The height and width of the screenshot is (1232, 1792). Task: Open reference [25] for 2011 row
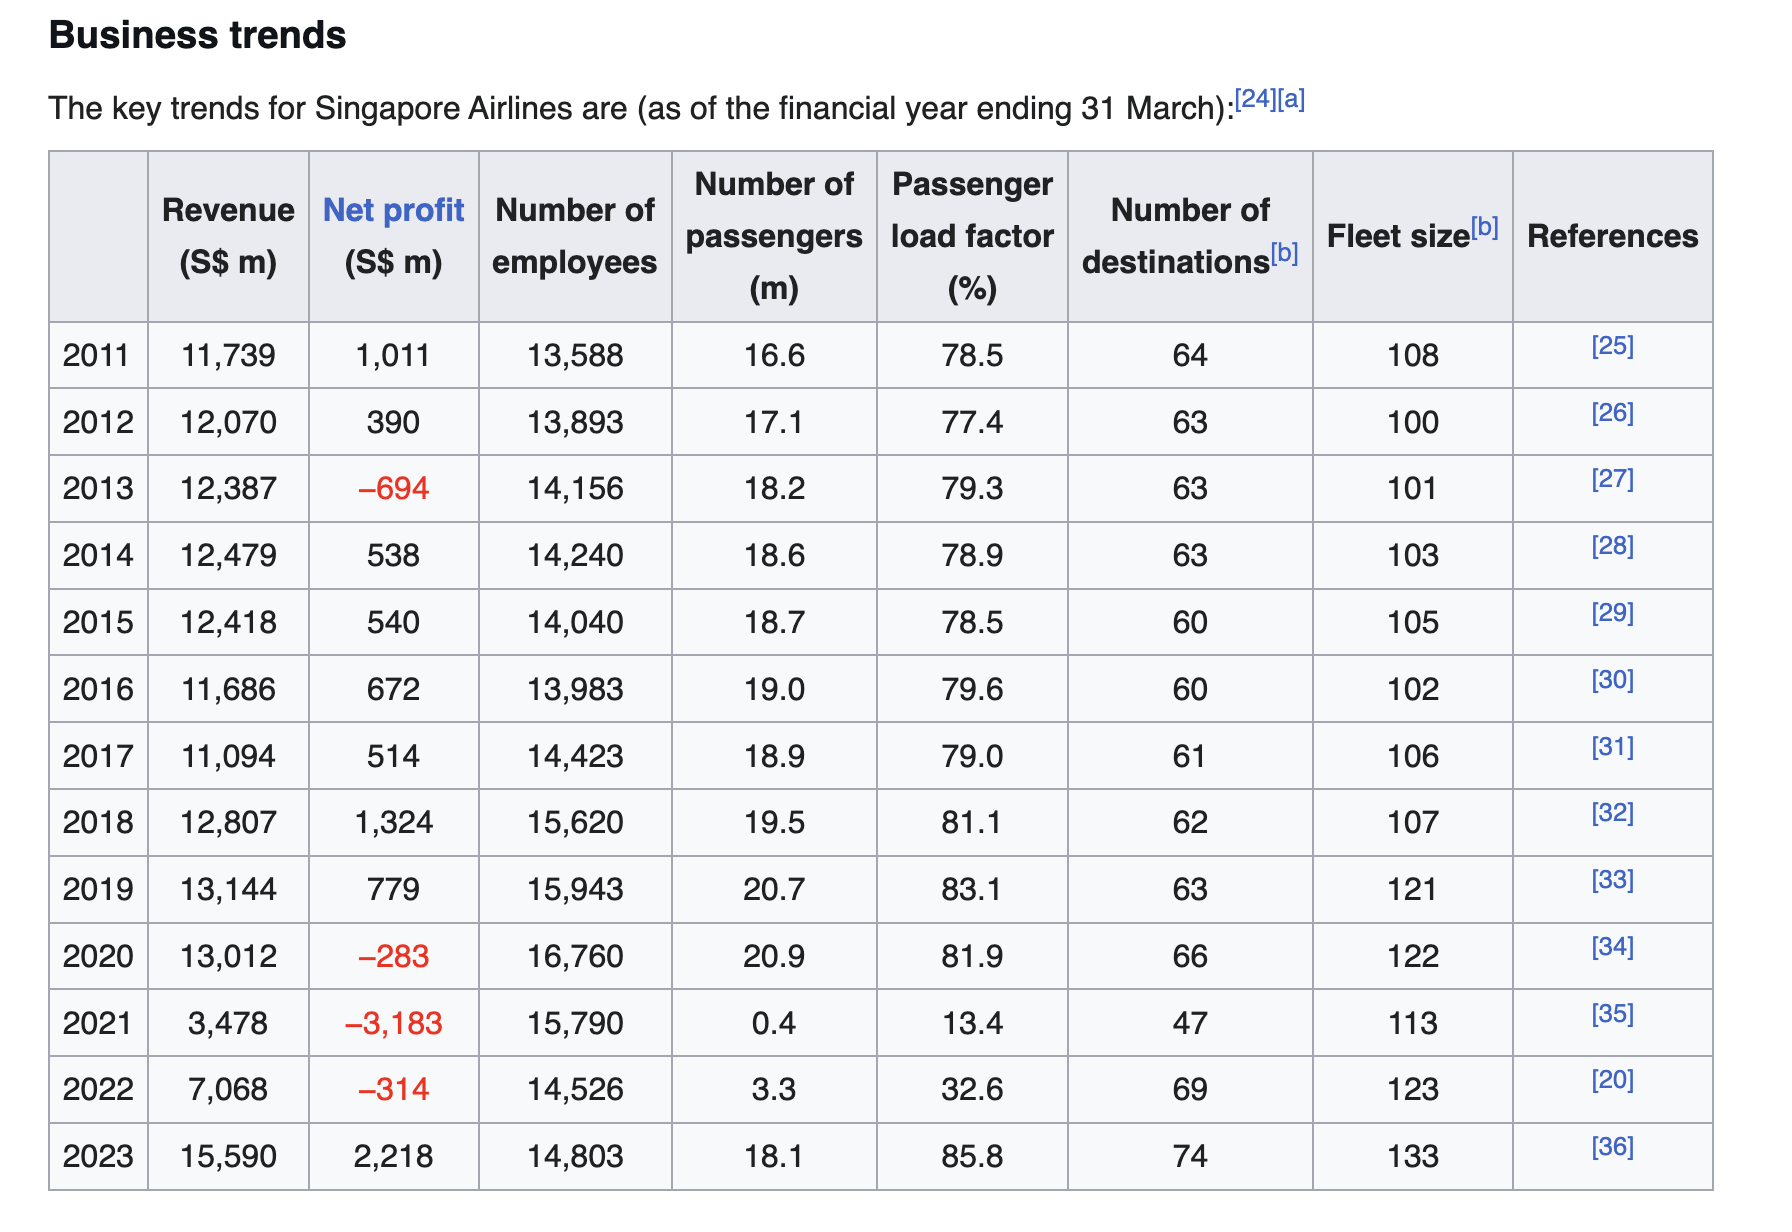click(x=1612, y=346)
